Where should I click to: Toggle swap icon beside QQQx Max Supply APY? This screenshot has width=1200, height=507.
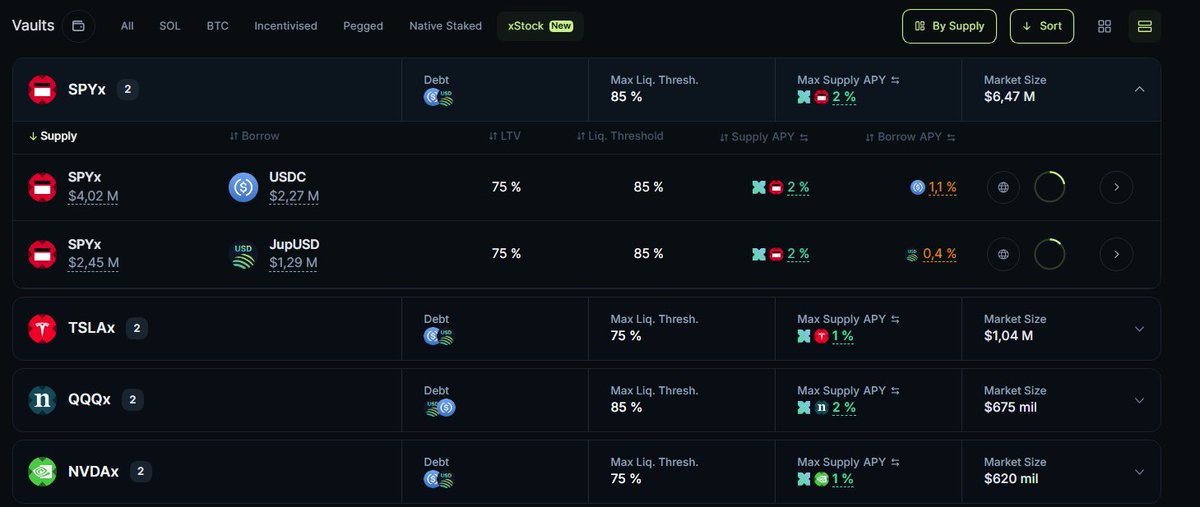point(896,391)
